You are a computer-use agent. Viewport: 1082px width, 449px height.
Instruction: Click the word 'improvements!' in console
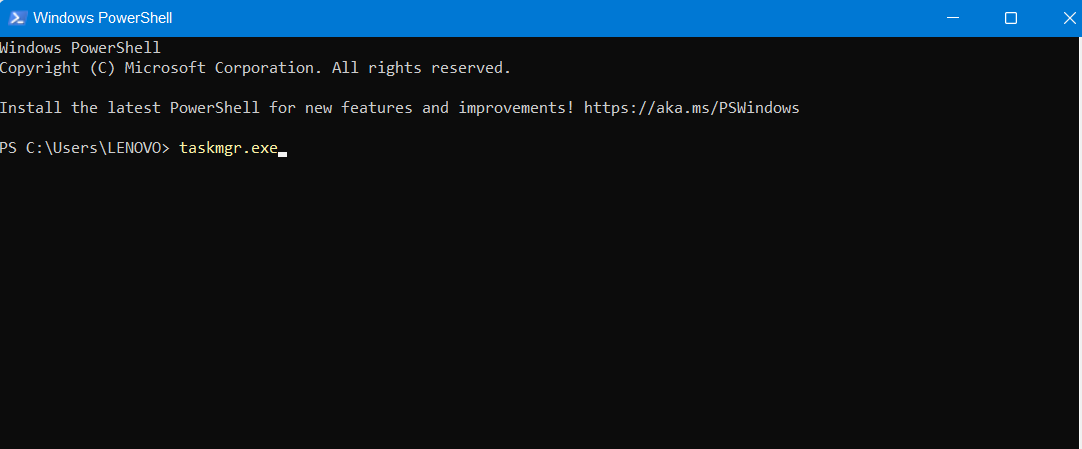(x=516, y=107)
